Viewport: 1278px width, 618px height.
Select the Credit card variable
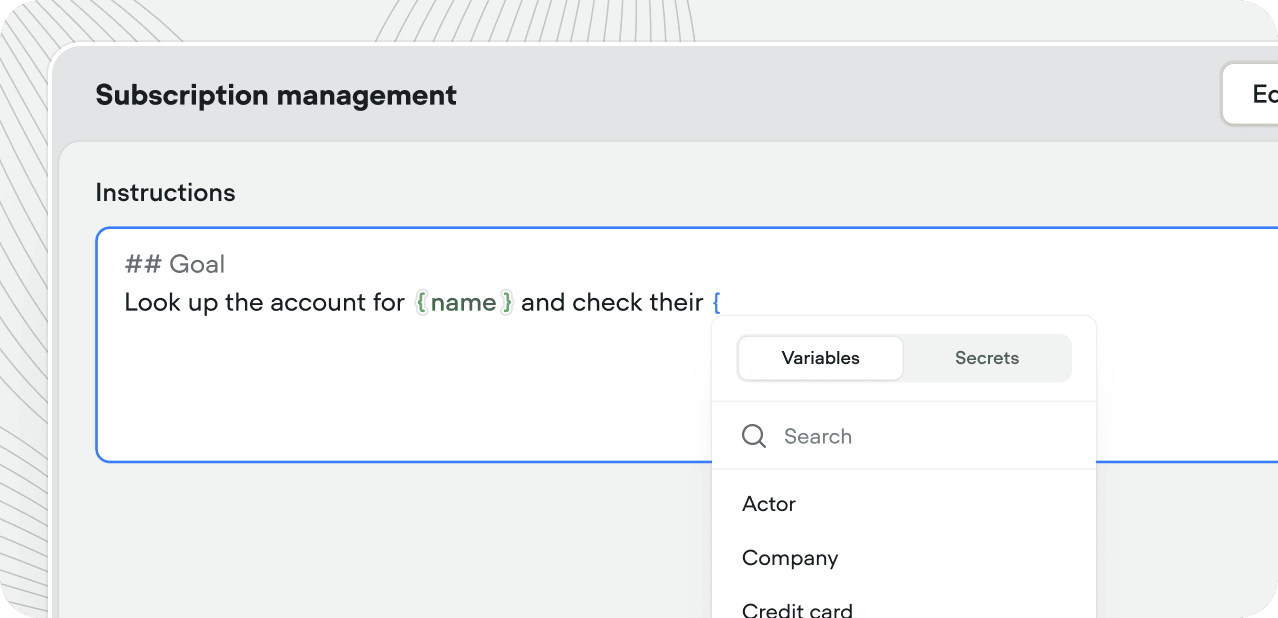click(x=797, y=609)
